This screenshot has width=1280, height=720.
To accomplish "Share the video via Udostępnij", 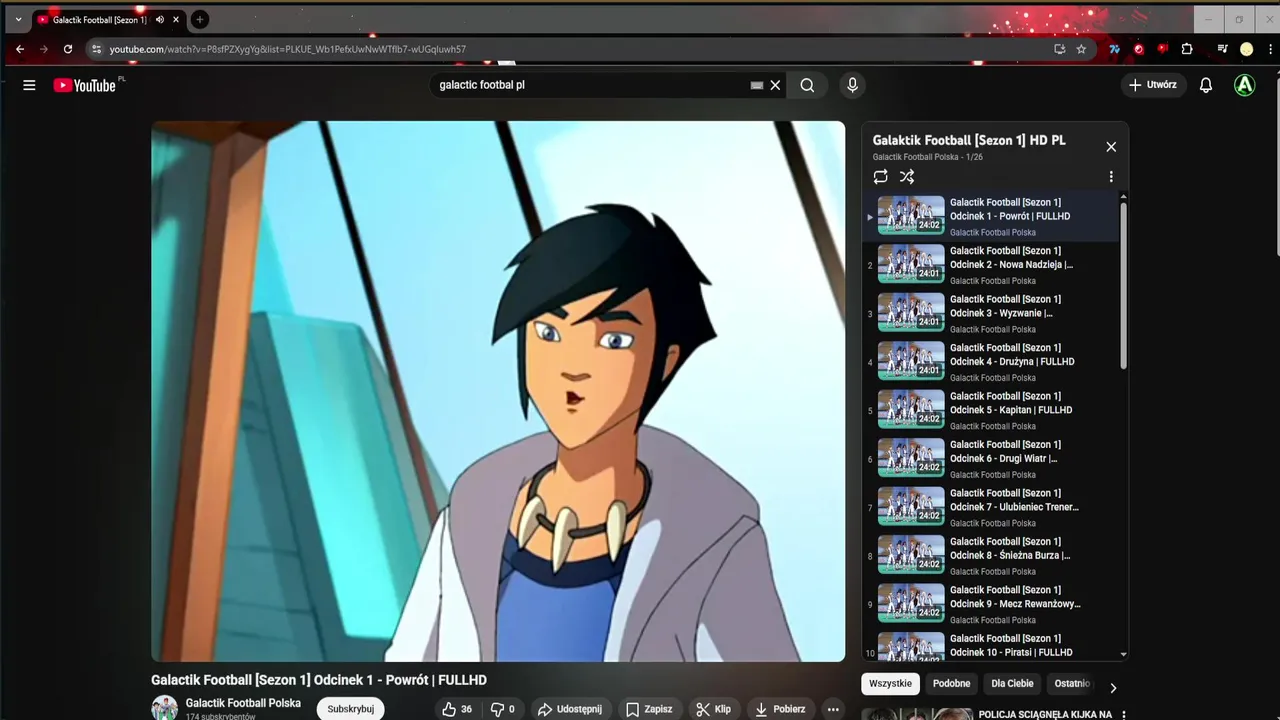I will (570, 709).
